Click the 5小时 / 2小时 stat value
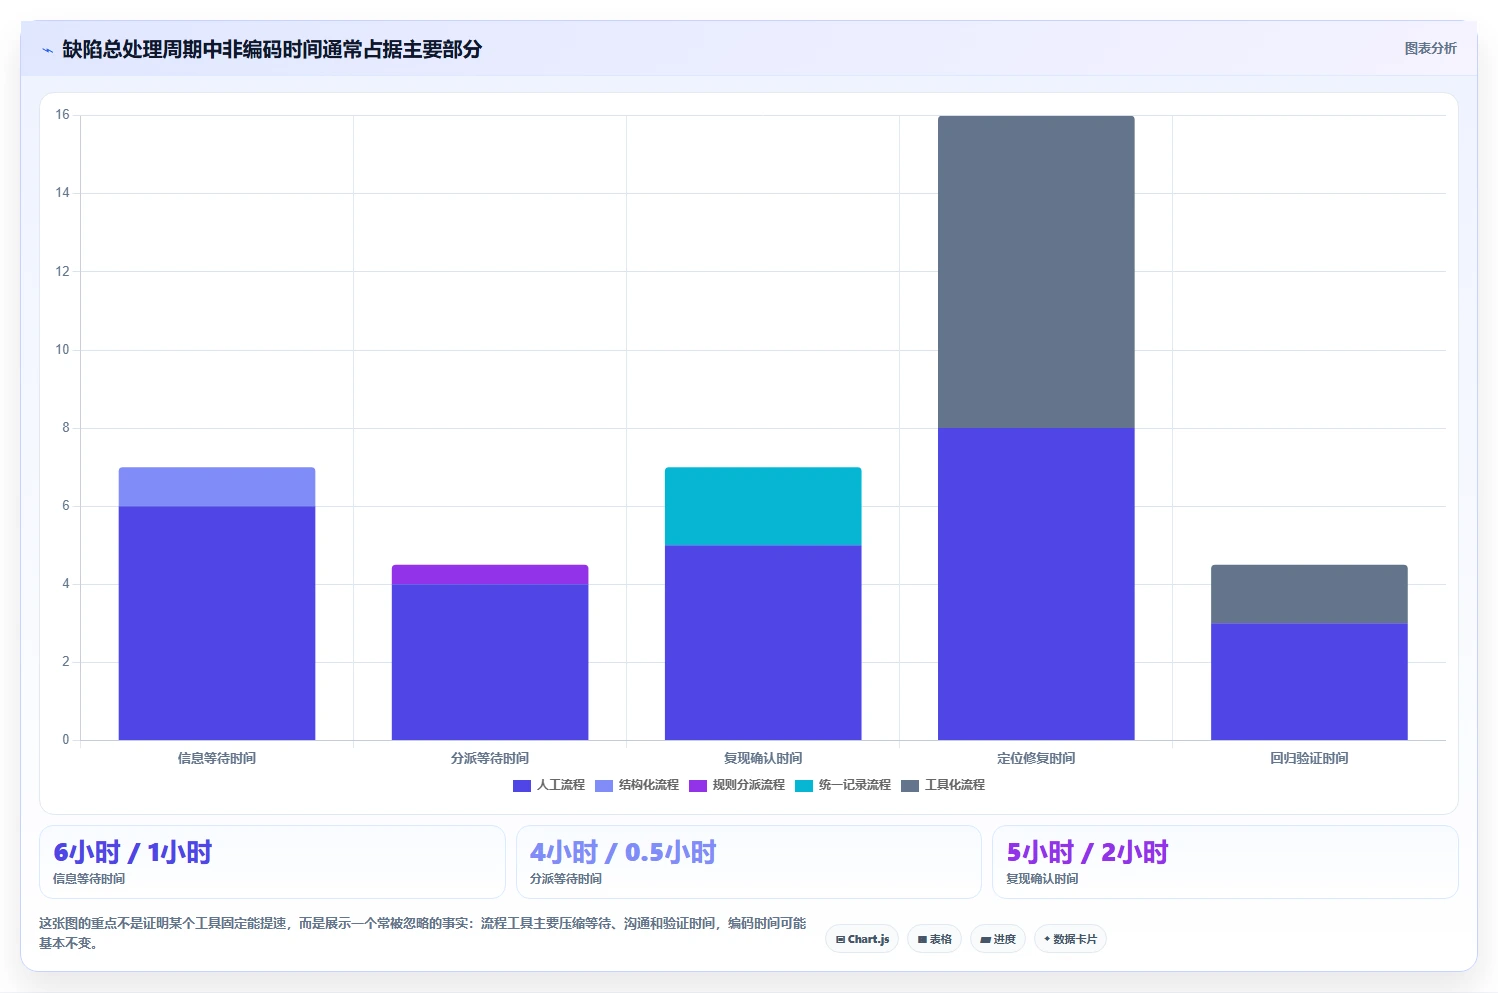Viewport: 1498px width, 993px height. tap(1087, 853)
